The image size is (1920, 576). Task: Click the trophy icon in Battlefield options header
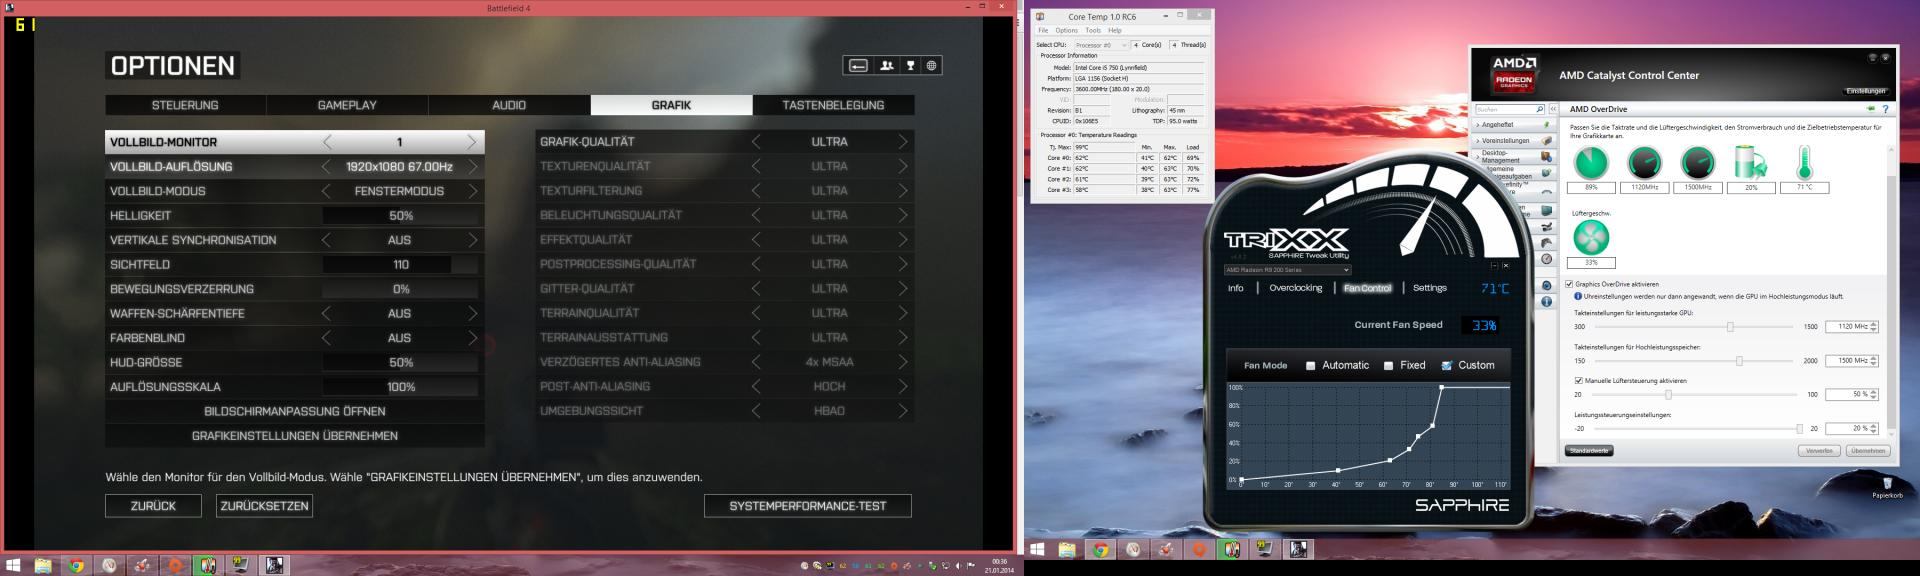coord(910,65)
